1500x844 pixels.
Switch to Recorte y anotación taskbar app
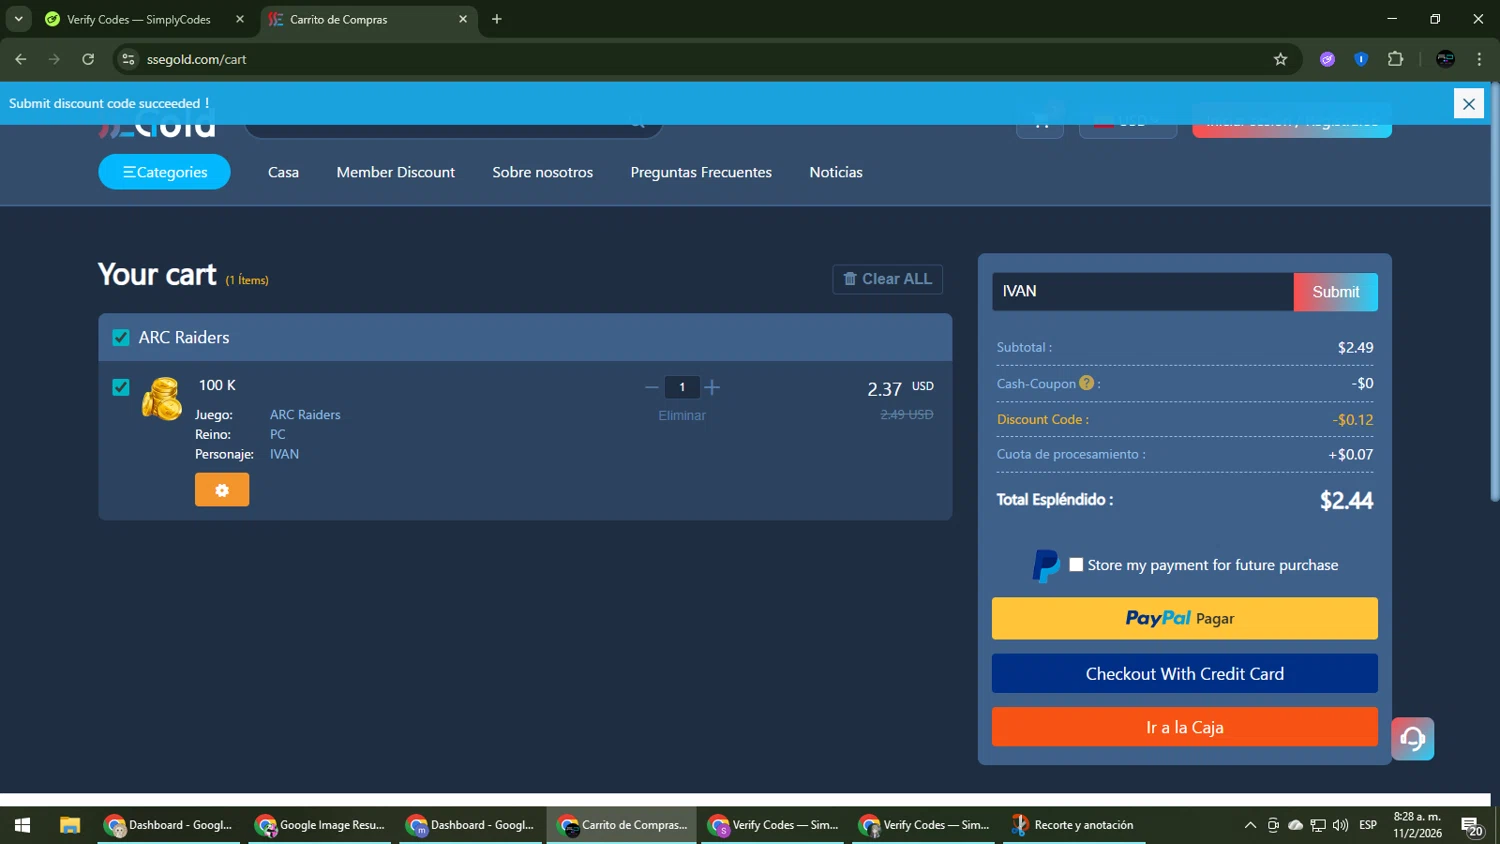(x=1074, y=825)
